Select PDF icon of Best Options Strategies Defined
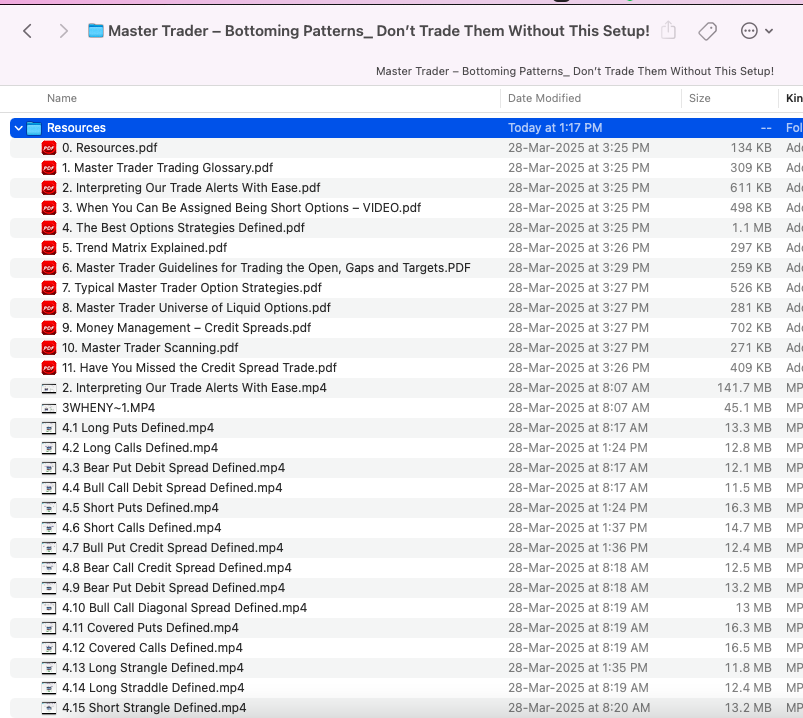Viewport: 803px width, 718px height. (x=49, y=228)
